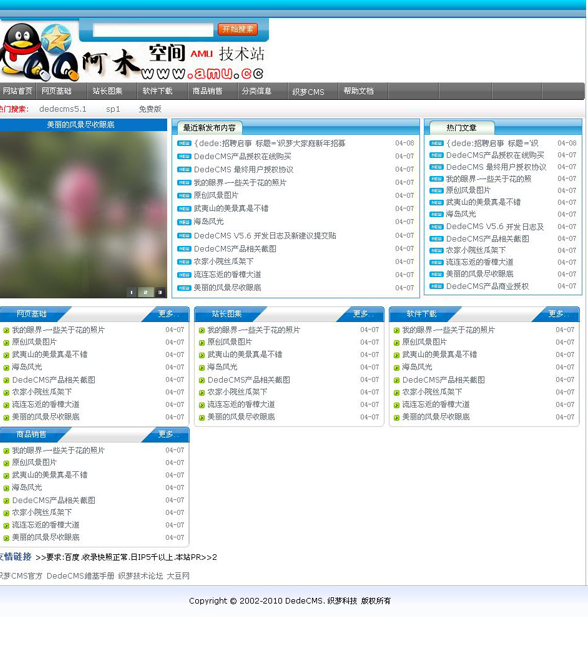
Task: Open {dede:招聘启事 article in recent list
Action: pyautogui.click(x=270, y=144)
